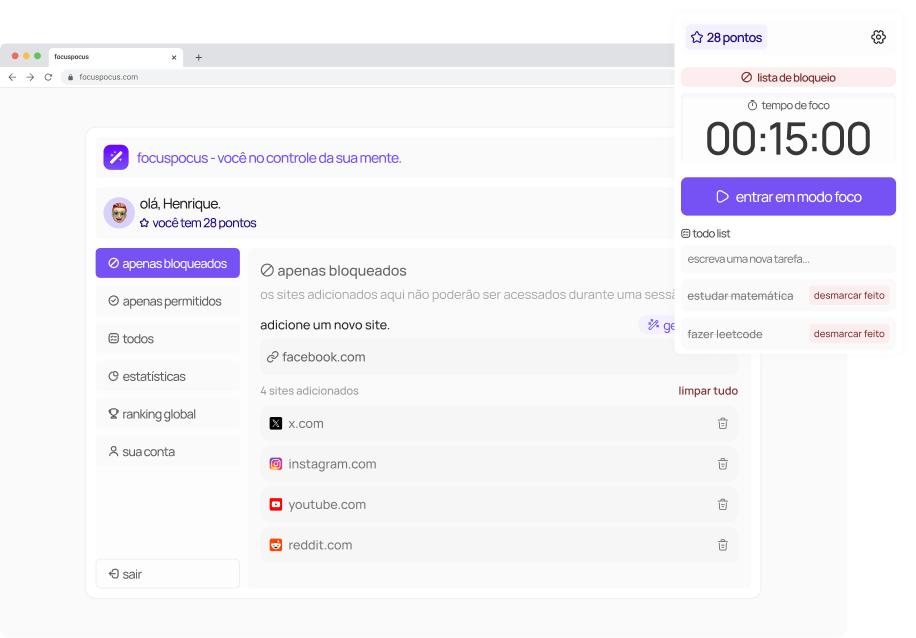Viewport: 916px width, 638px height.
Task: Toggle the 'lista de bloqueio' mode bar
Action: click(788, 77)
